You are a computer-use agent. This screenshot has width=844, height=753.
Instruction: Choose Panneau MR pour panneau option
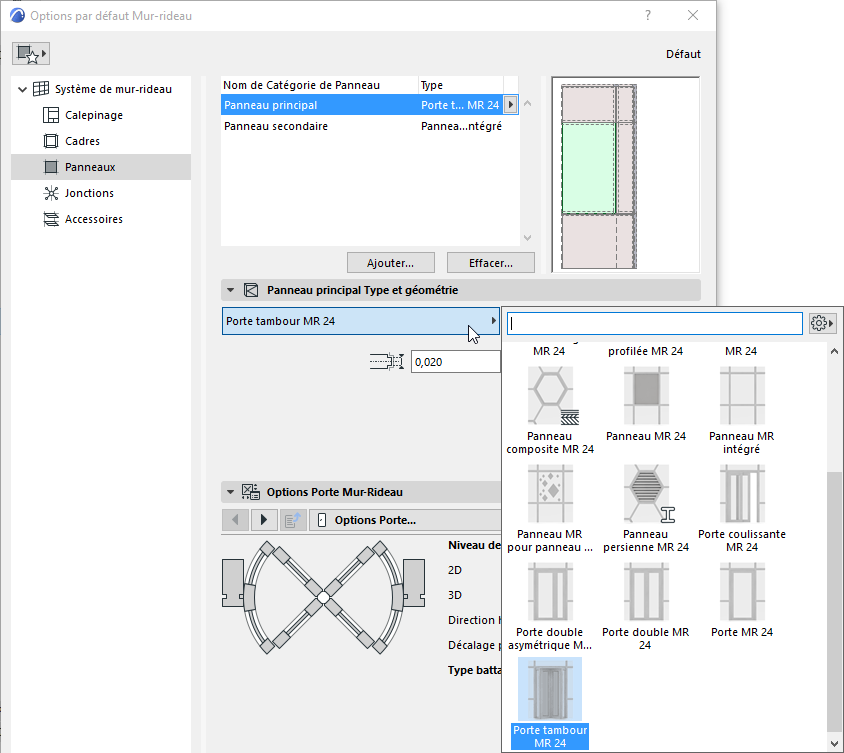pos(550,509)
